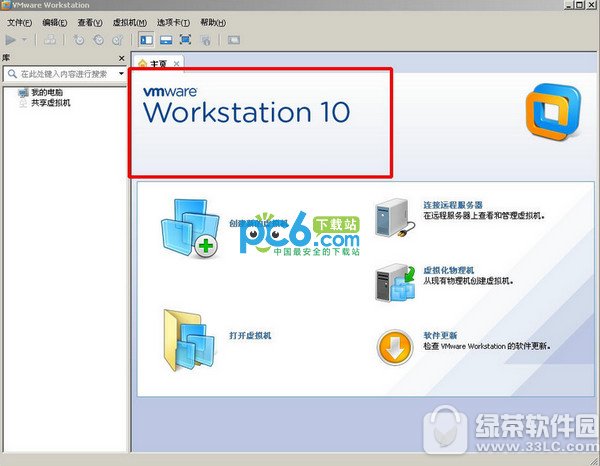Select 我的电脑 in the library tree
Viewport: 600px width, 466px height.
pos(46,92)
